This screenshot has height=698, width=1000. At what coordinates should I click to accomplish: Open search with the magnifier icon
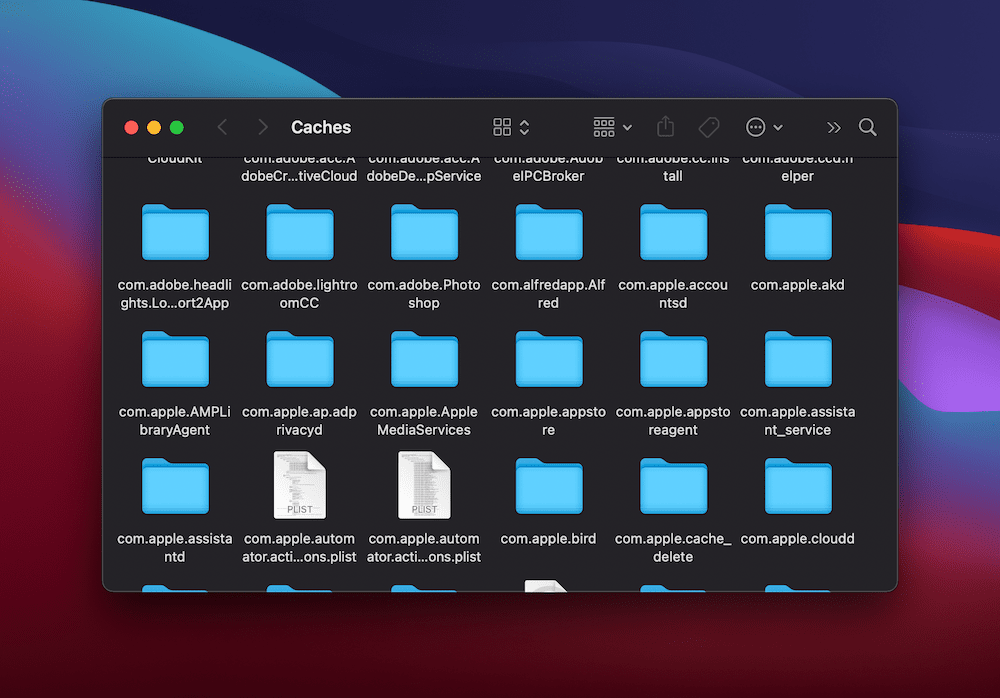point(867,127)
